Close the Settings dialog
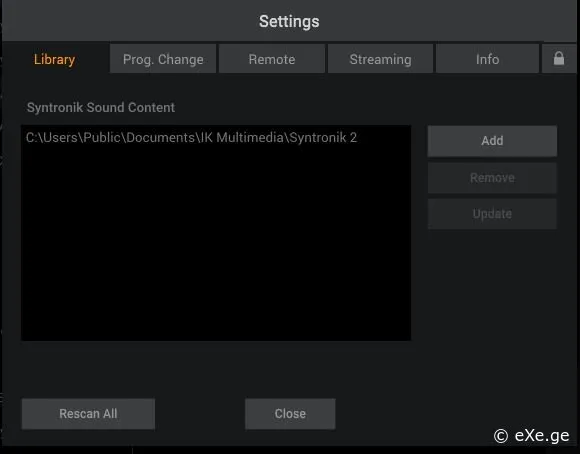This screenshot has width=580, height=454. pyautogui.click(x=290, y=414)
